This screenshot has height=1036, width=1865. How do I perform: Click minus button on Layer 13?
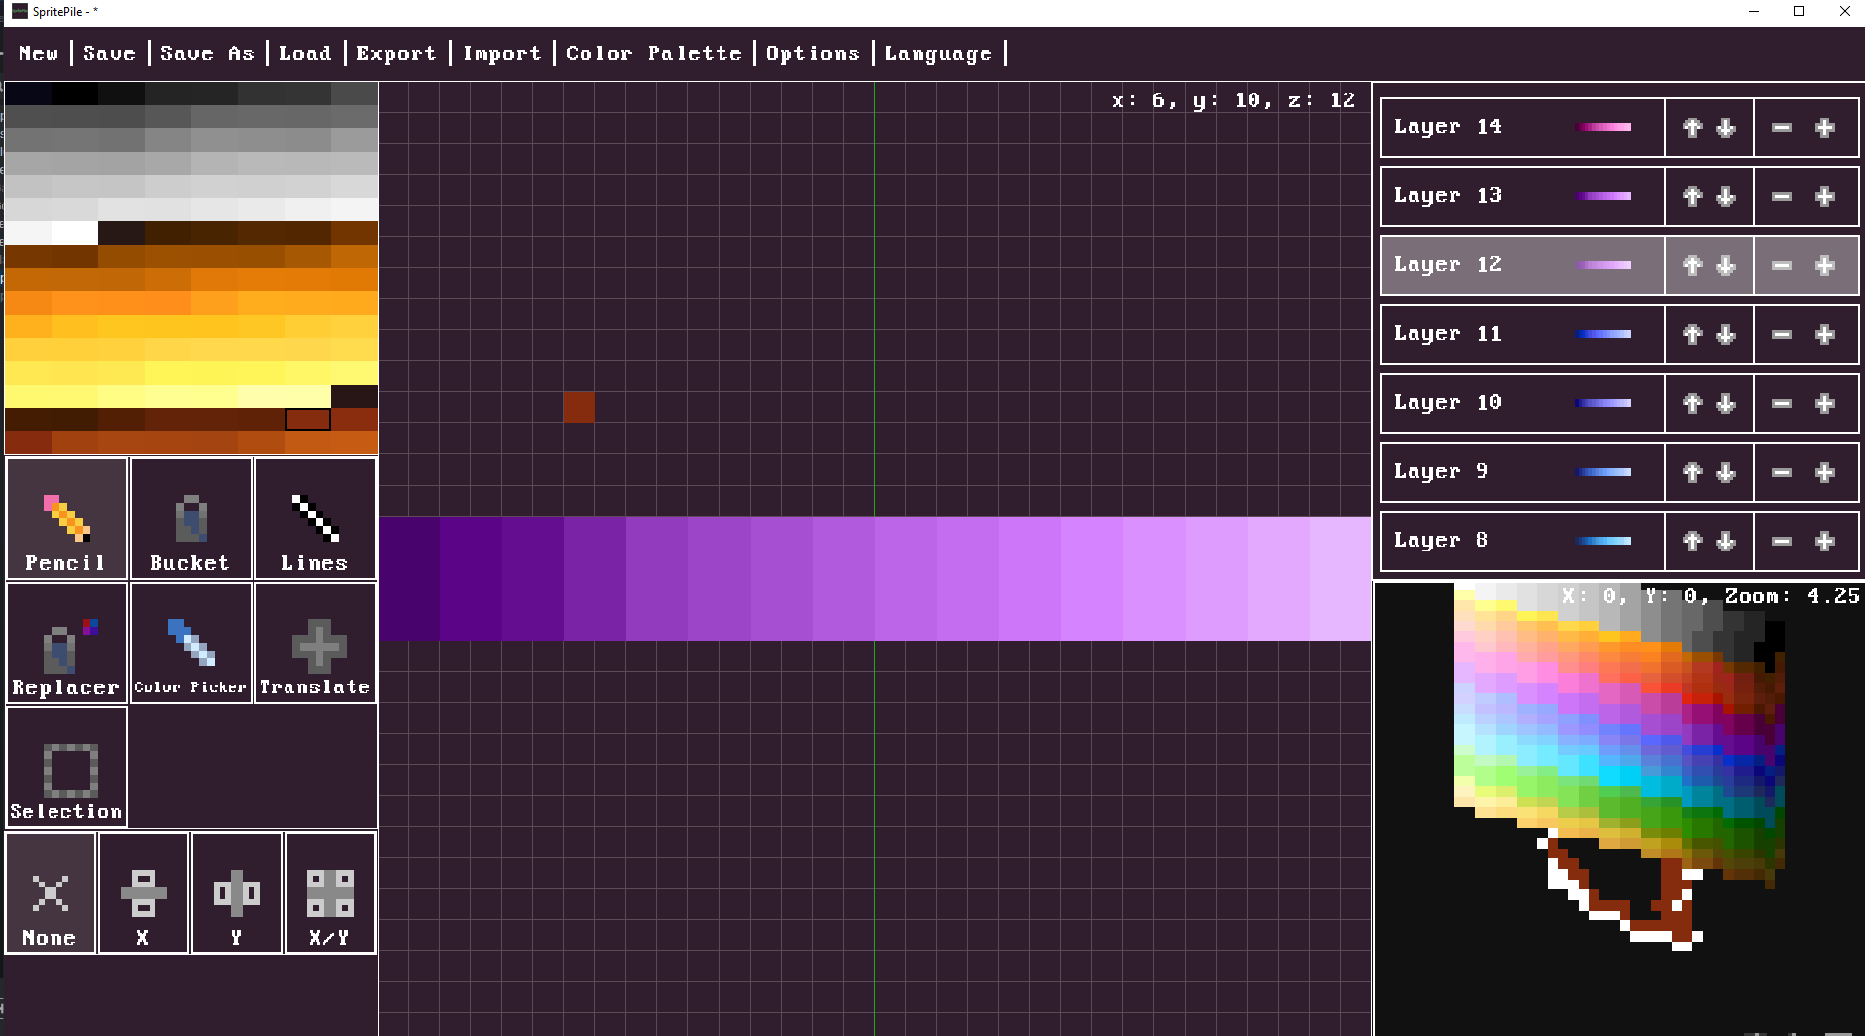(1782, 196)
